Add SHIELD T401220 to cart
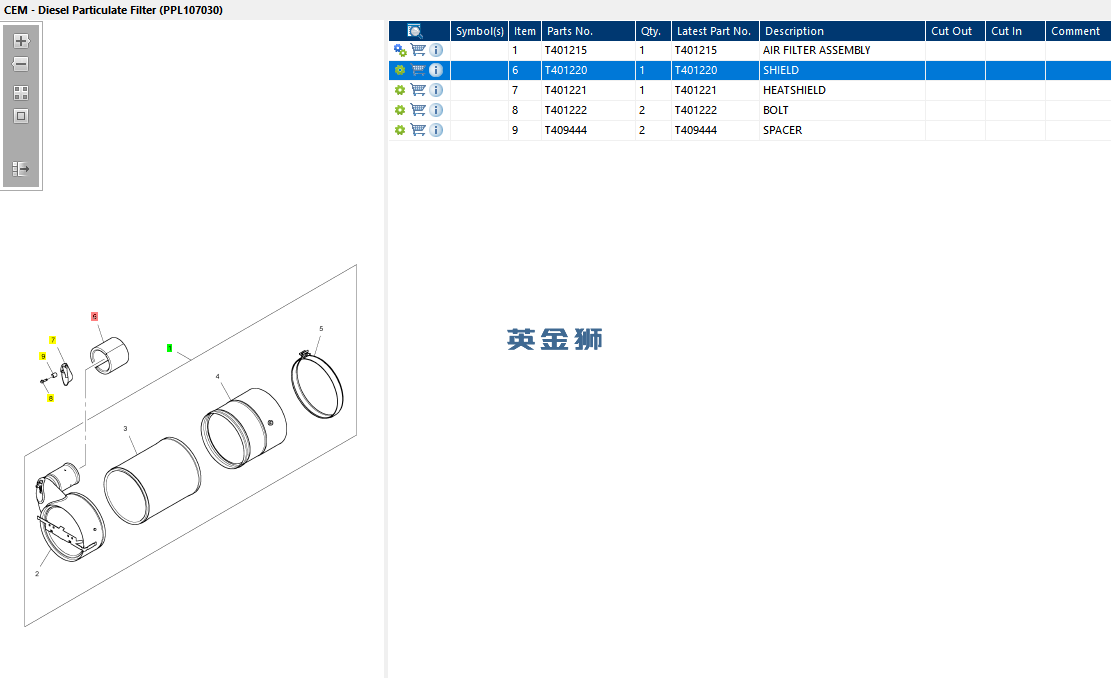Image resolution: width=1111 pixels, height=678 pixels. click(x=418, y=70)
